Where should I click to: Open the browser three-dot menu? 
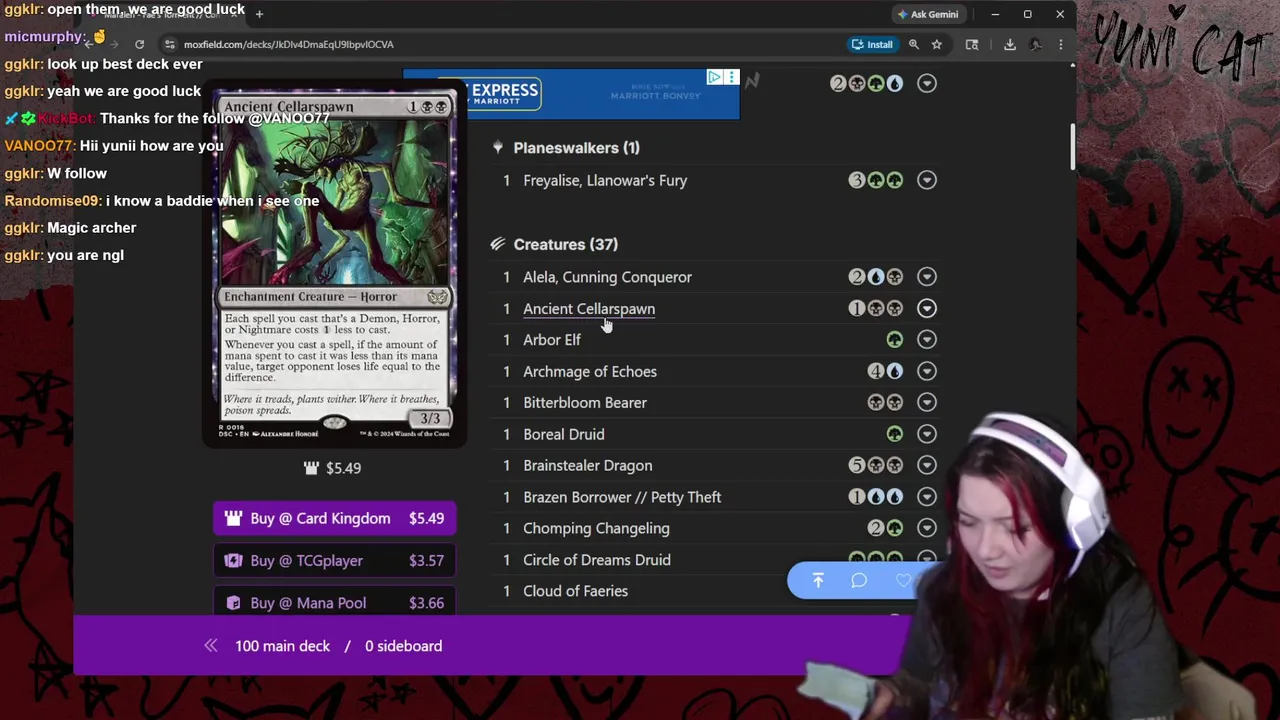click(x=1061, y=44)
